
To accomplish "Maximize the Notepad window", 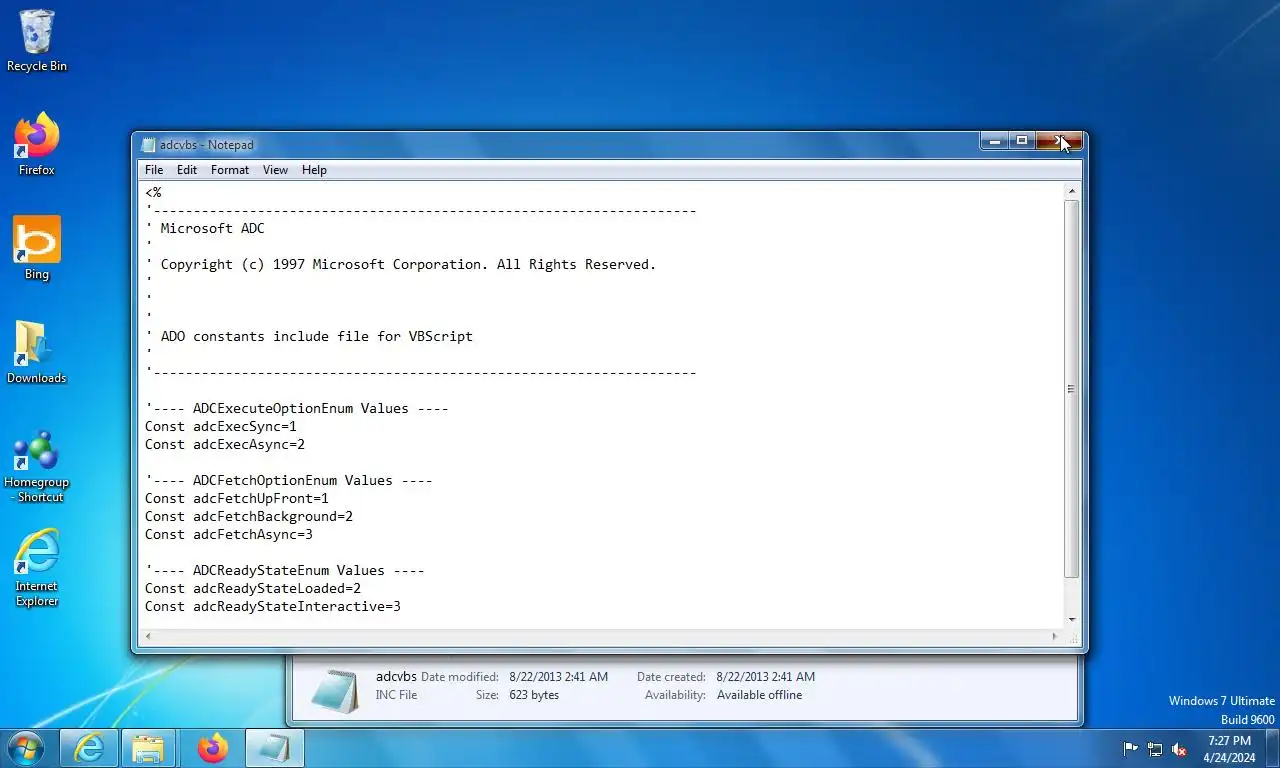I will (x=1022, y=141).
